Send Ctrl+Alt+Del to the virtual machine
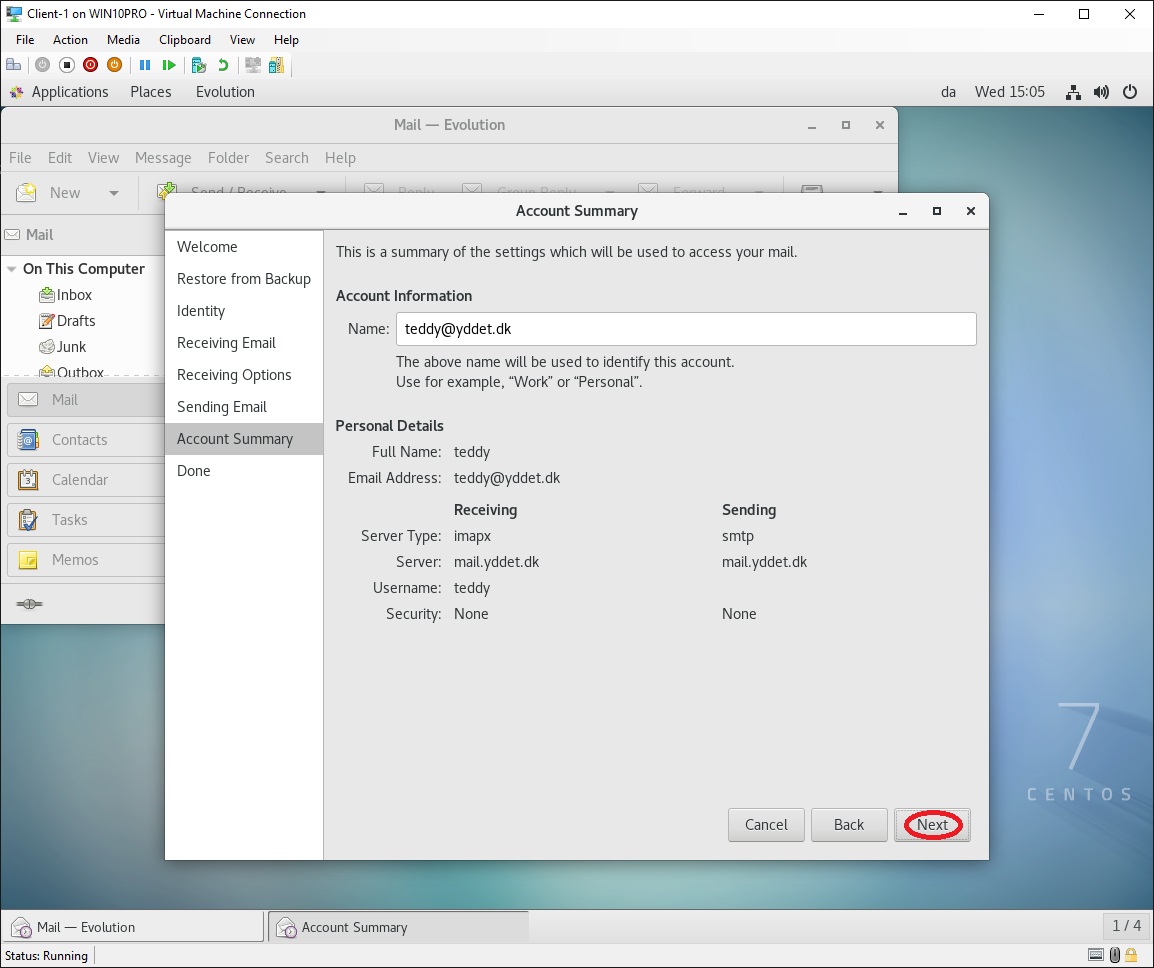 coord(13,65)
